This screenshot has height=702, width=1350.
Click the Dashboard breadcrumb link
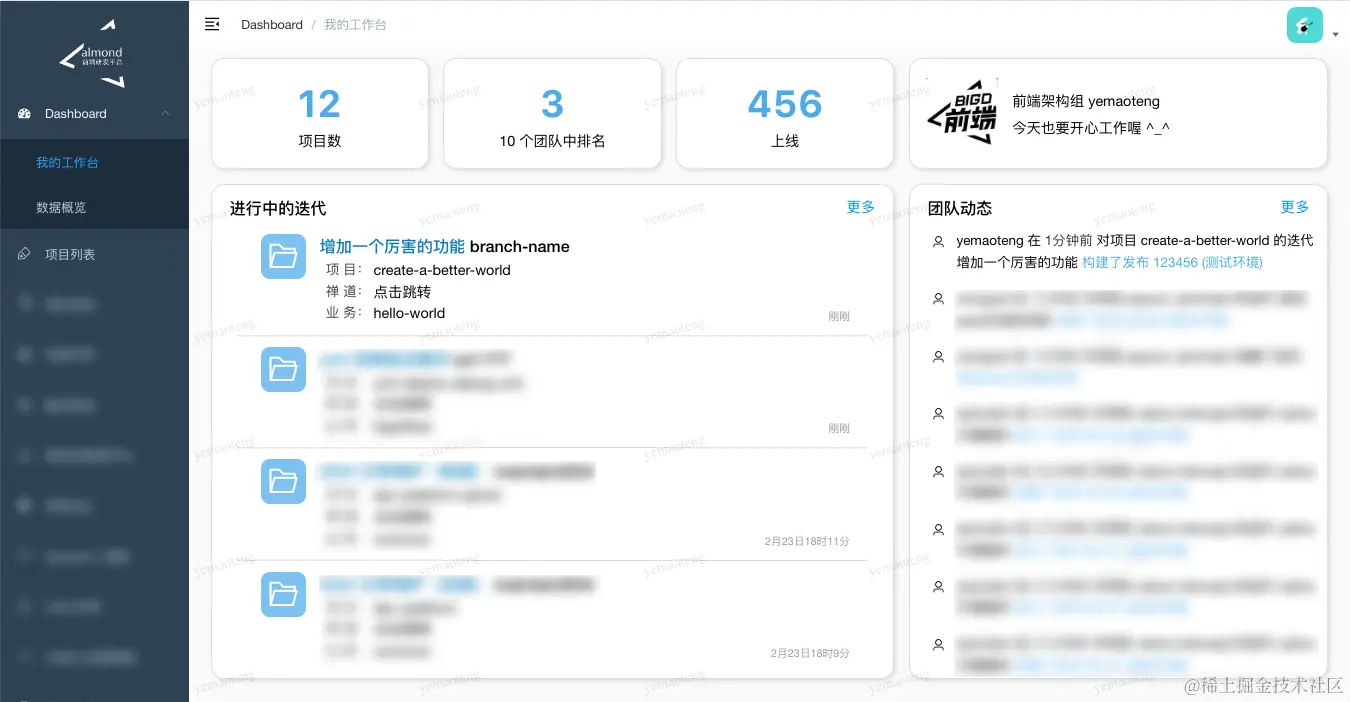pyautogui.click(x=272, y=25)
